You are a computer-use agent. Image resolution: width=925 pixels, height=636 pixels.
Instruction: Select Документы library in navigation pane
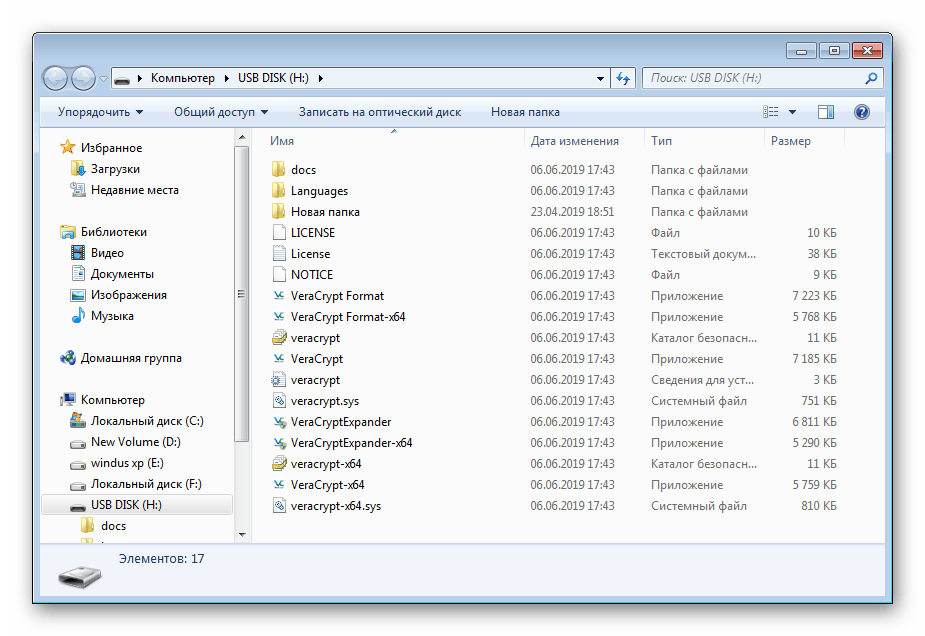coord(122,274)
